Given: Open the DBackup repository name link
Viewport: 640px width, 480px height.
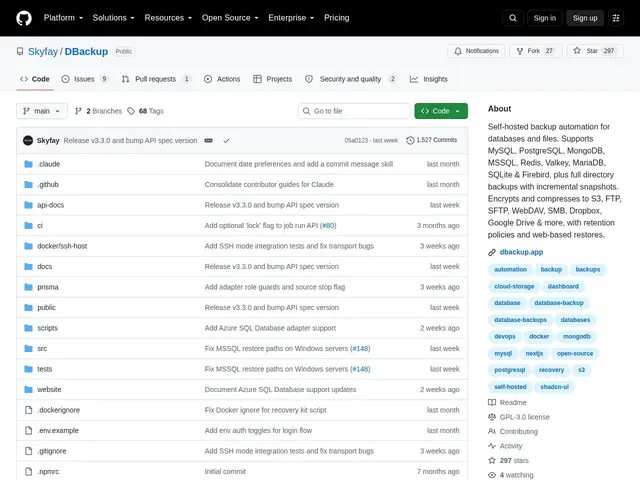Looking at the screenshot, I should click(x=86, y=51).
